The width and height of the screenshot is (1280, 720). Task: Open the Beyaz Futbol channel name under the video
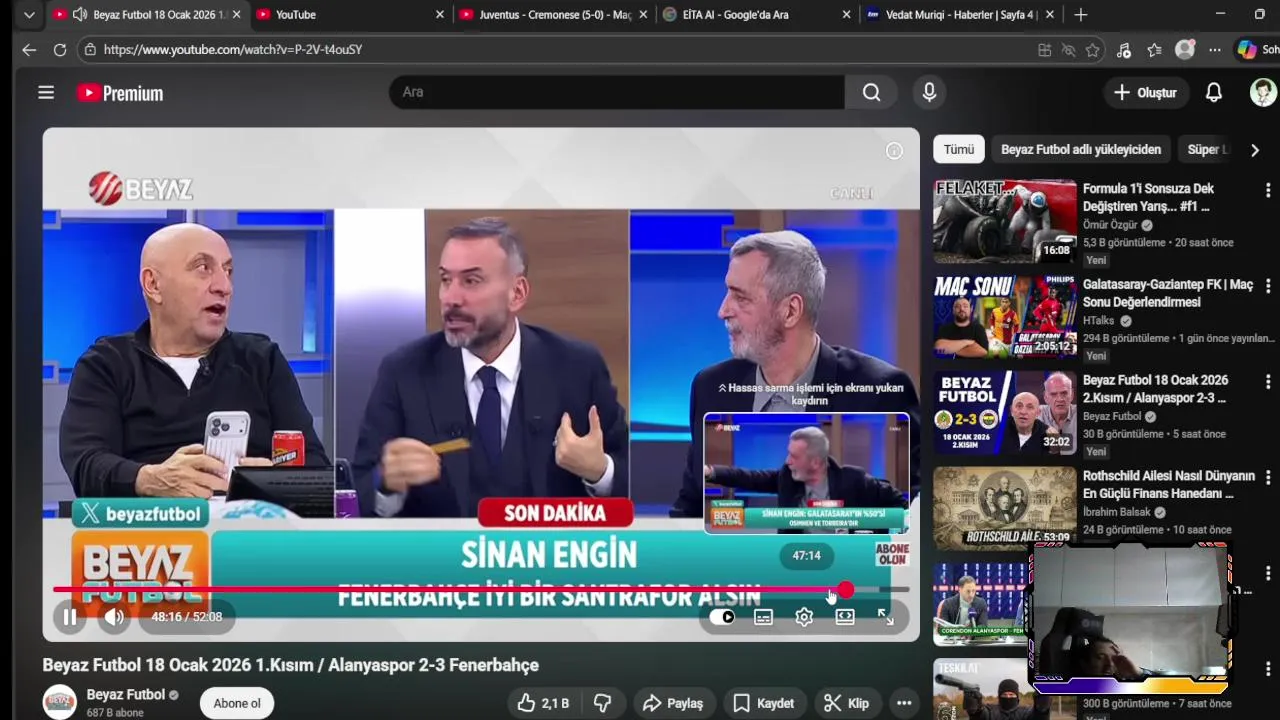pos(126,695)
